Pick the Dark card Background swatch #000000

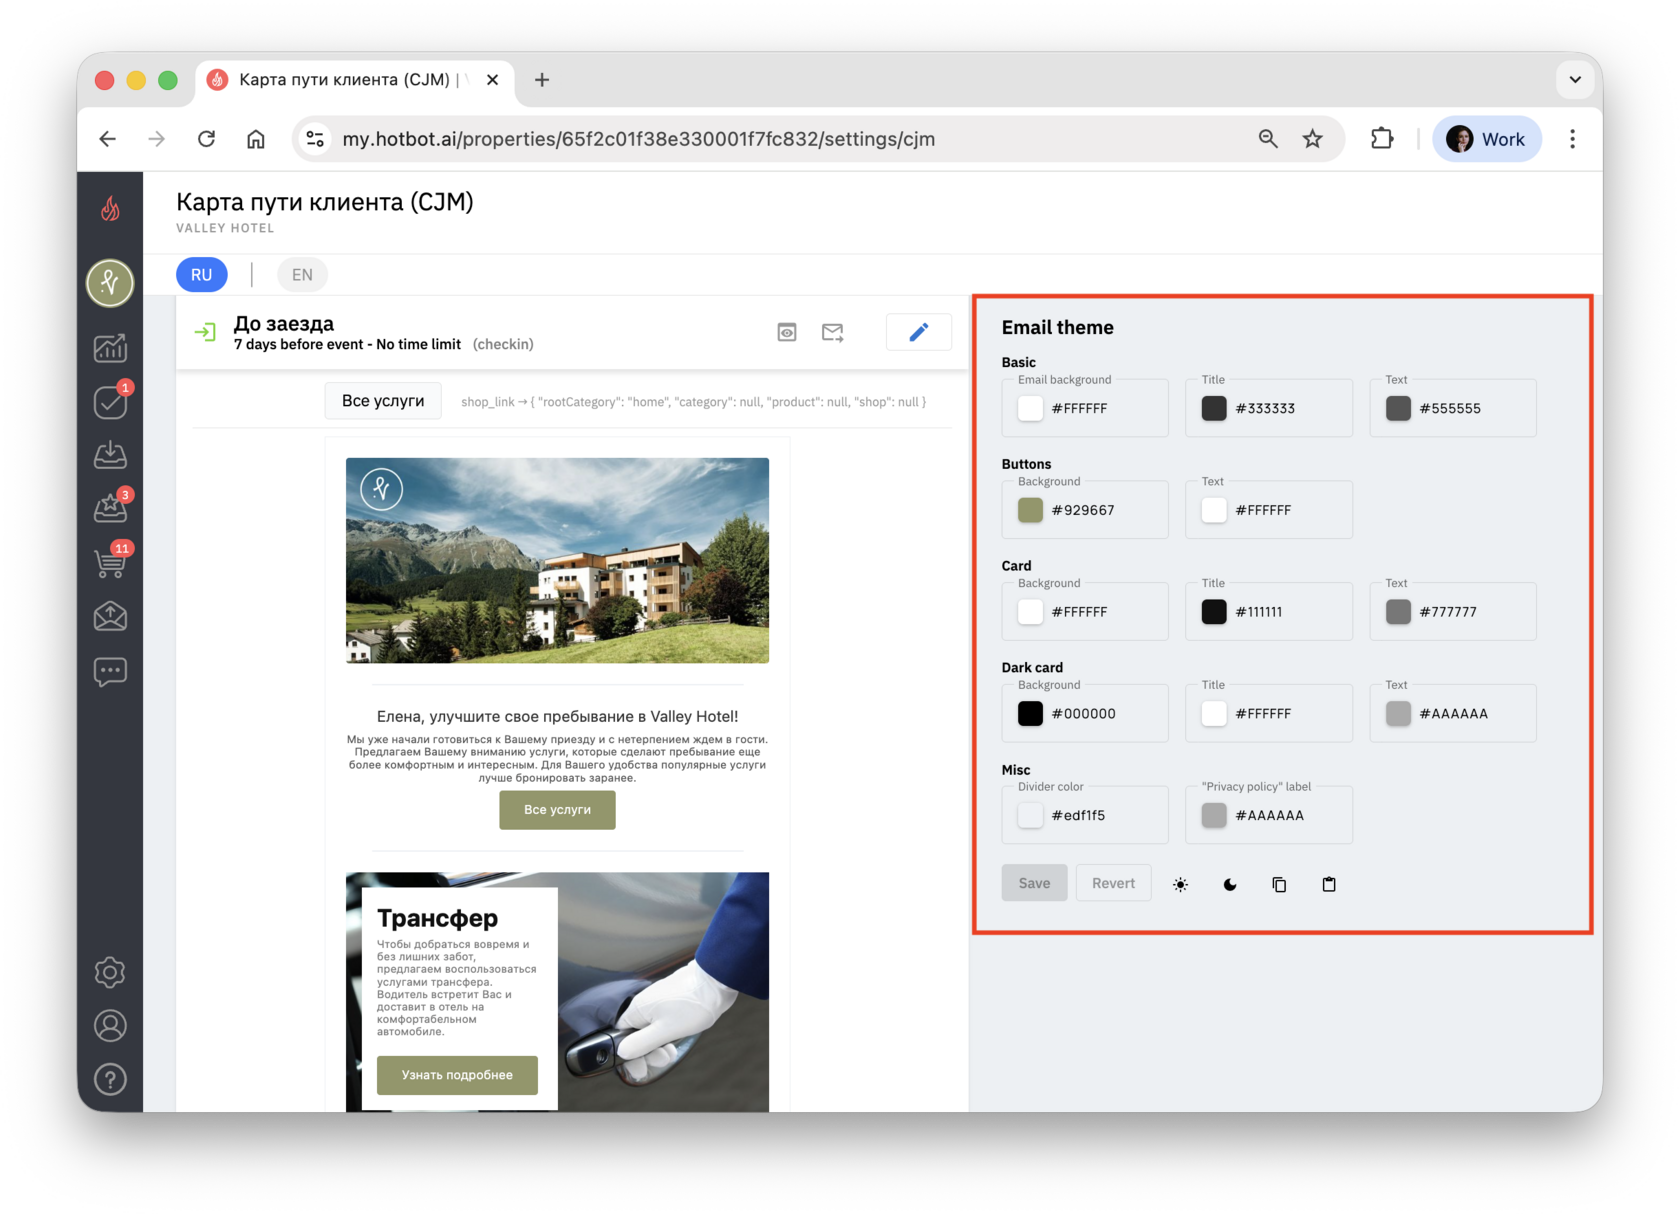(1030, 714)
